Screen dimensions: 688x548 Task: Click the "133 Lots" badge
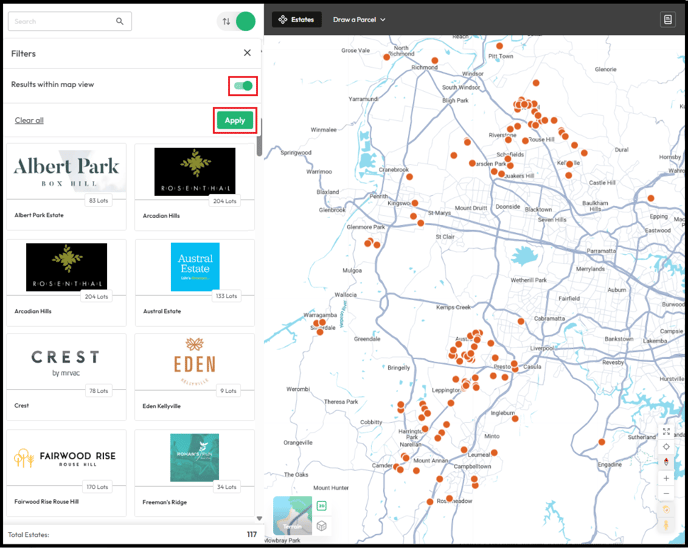[x=226, y=296]
